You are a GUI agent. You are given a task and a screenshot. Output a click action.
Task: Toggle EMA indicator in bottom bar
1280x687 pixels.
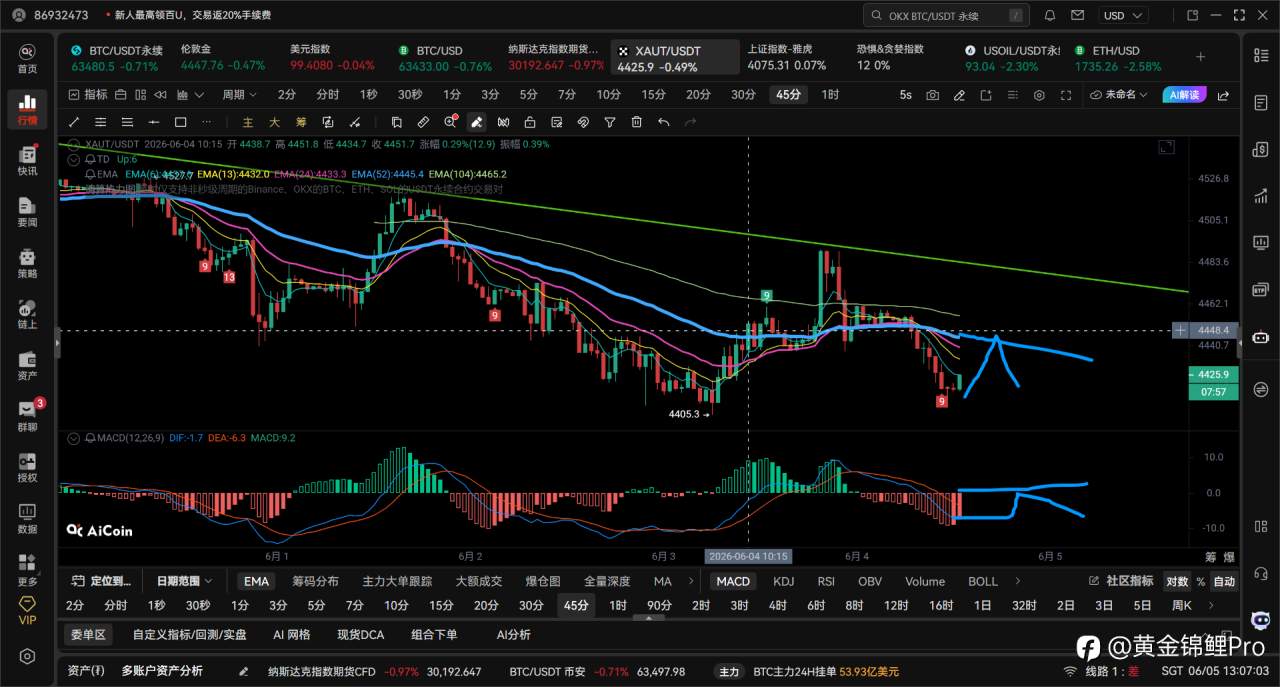(x=256, y=581)
